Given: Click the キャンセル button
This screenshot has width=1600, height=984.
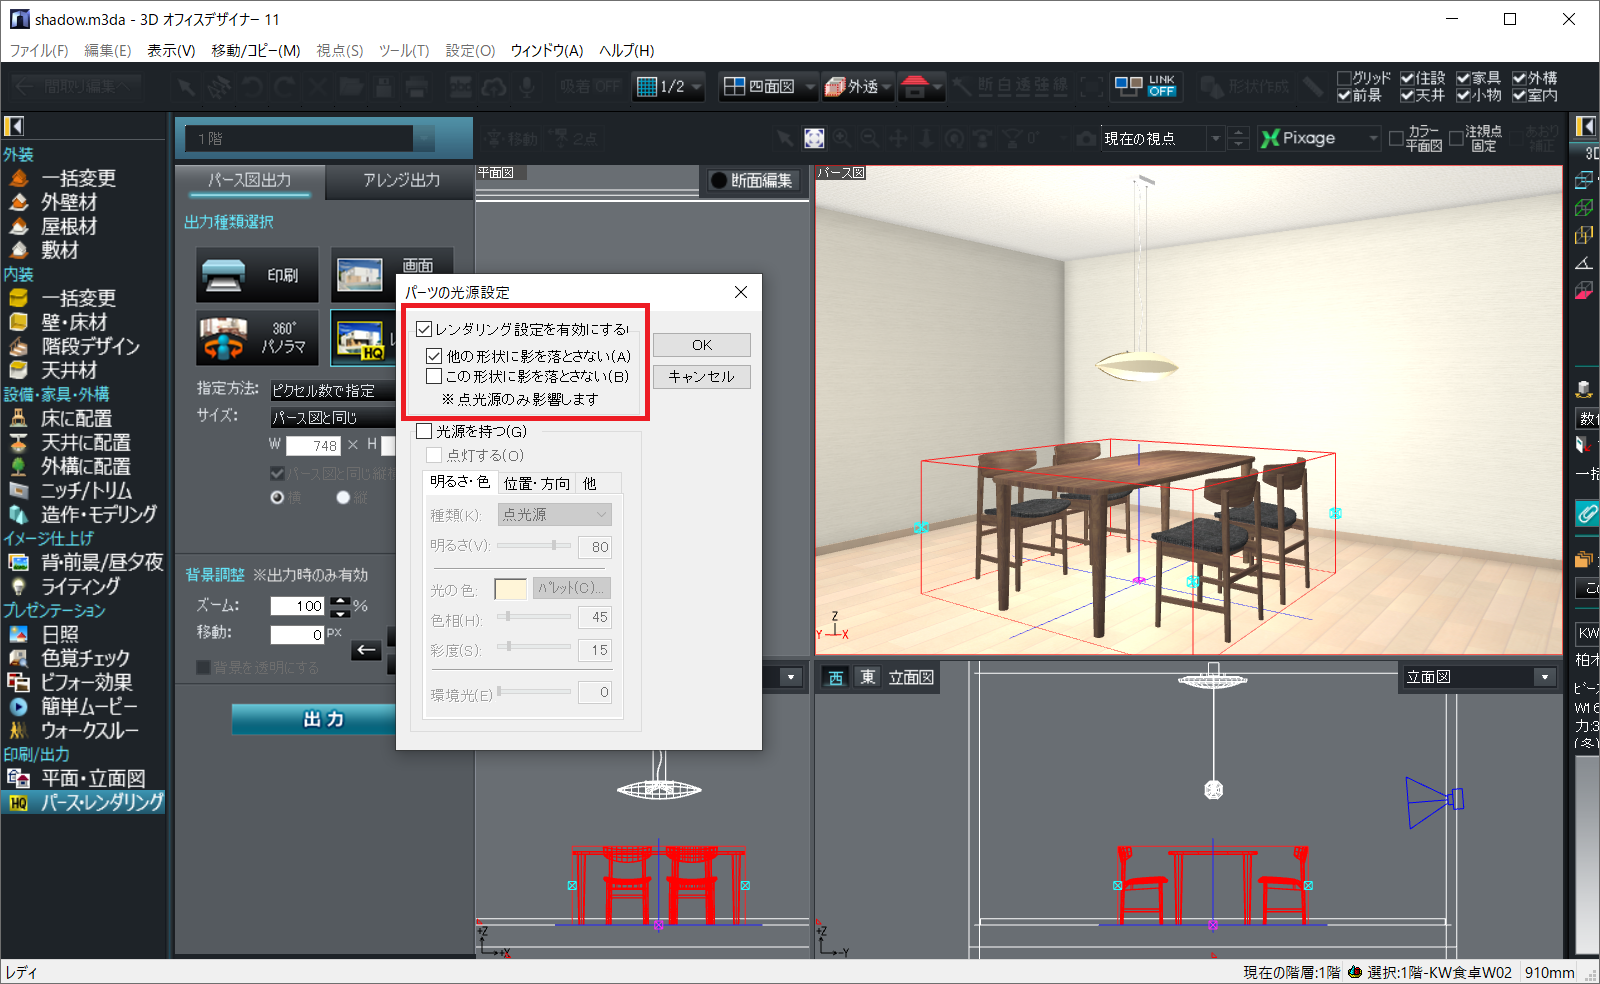Looking at the screenshot, I should tap(701, 377).
